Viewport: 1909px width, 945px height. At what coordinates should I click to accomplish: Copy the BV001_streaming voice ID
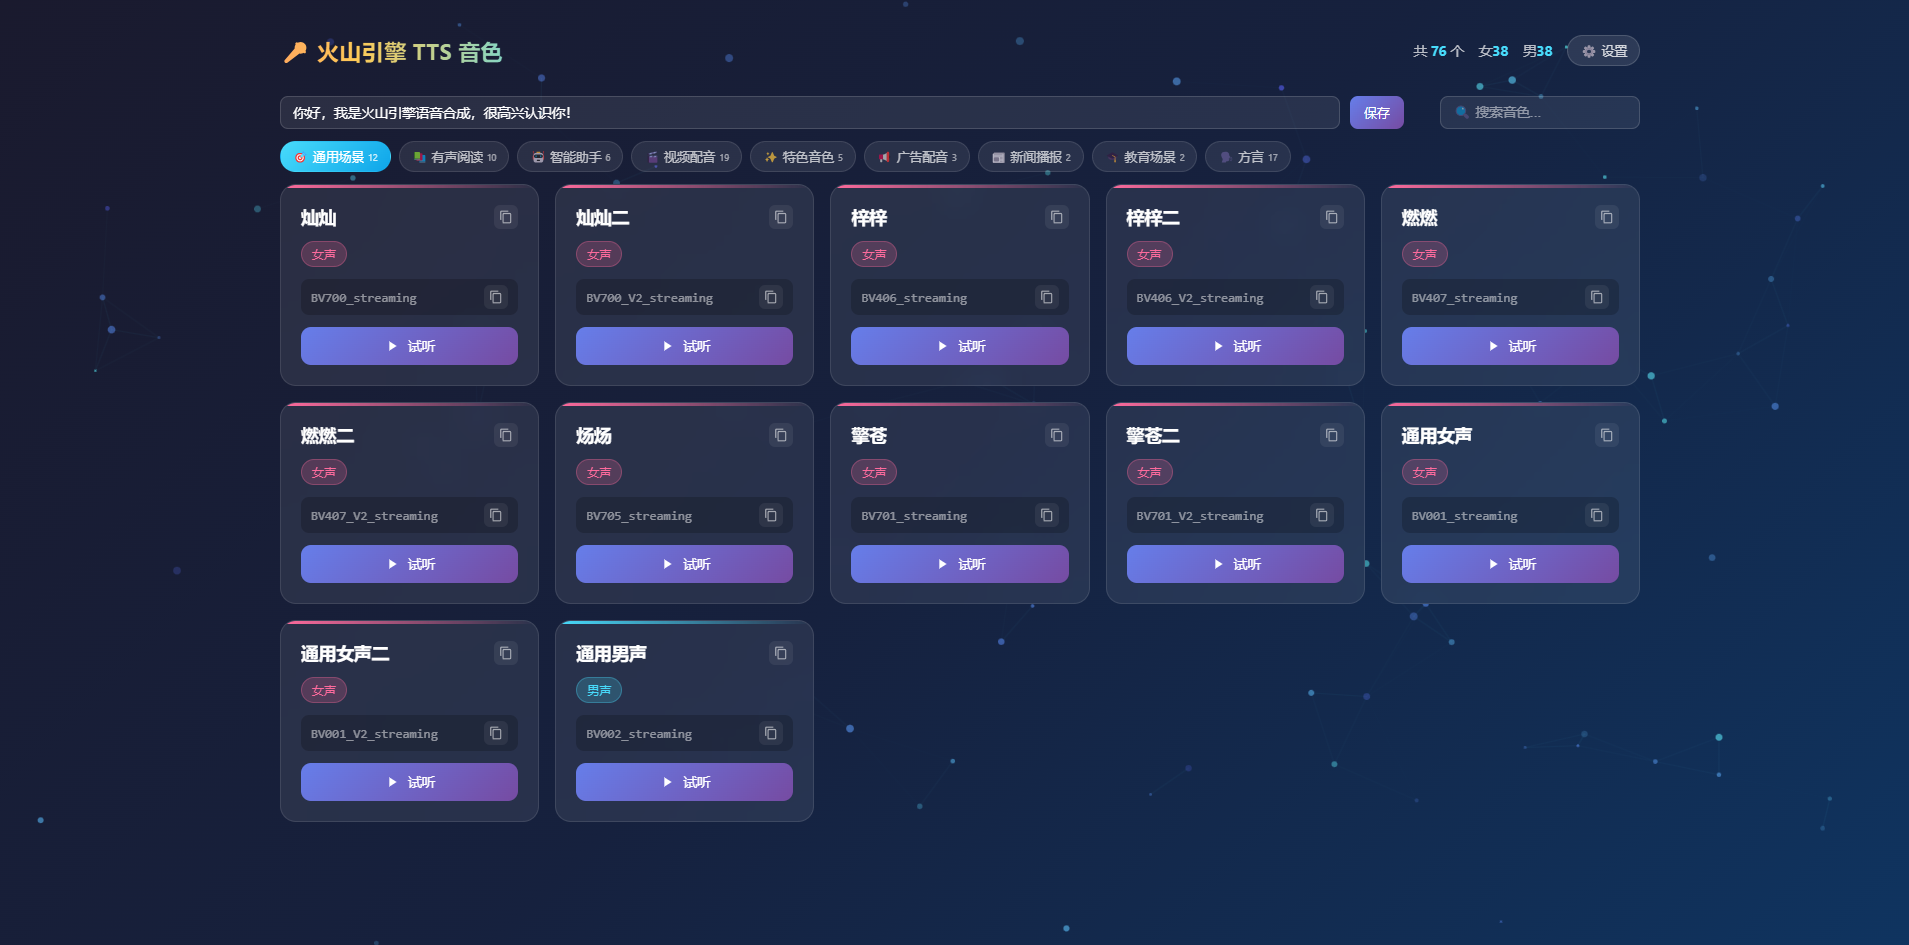coord(1596,515)
